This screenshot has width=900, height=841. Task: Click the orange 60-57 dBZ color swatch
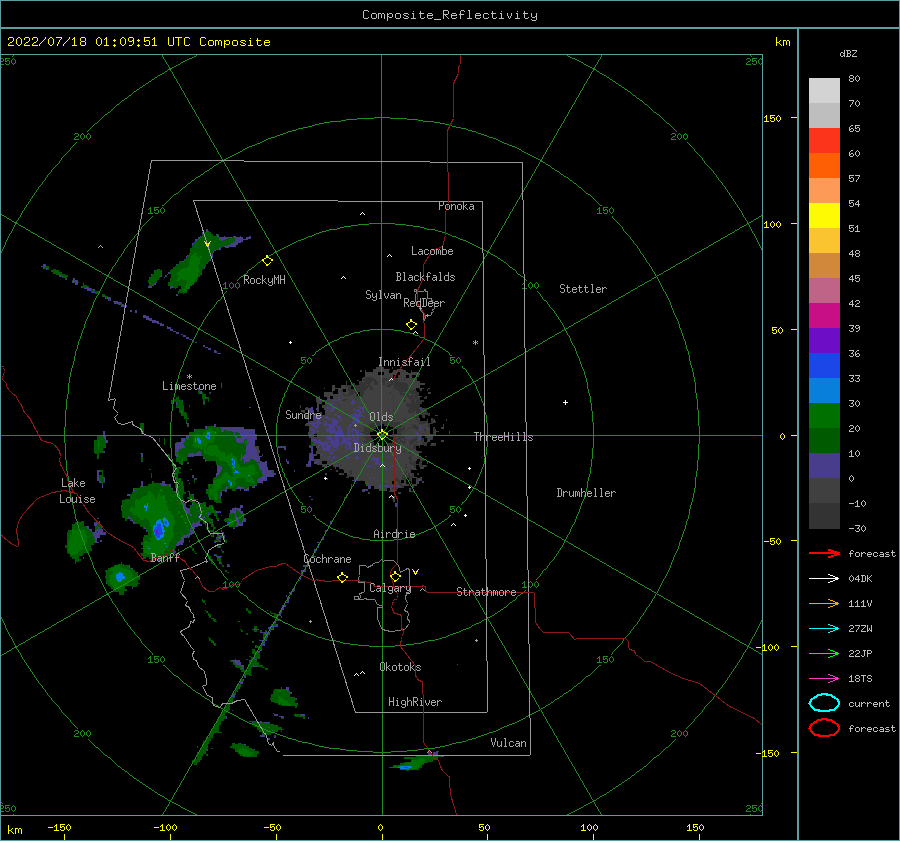pyautogui.click(x=824, y=166)
